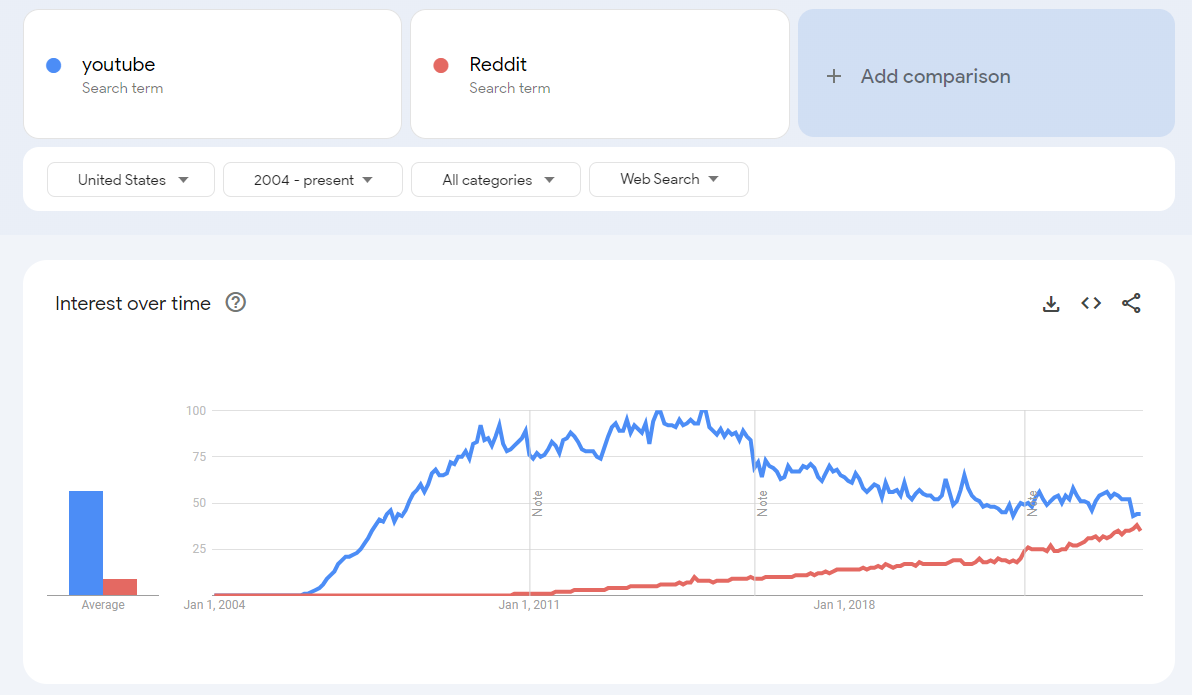1192x695 pixels.
Task: Edit the youtube search term
Action: [118, 65]
